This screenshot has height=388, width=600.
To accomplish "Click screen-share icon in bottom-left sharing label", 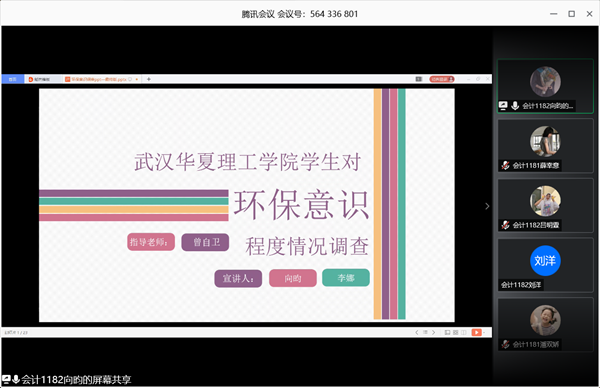I will point(6,380).
